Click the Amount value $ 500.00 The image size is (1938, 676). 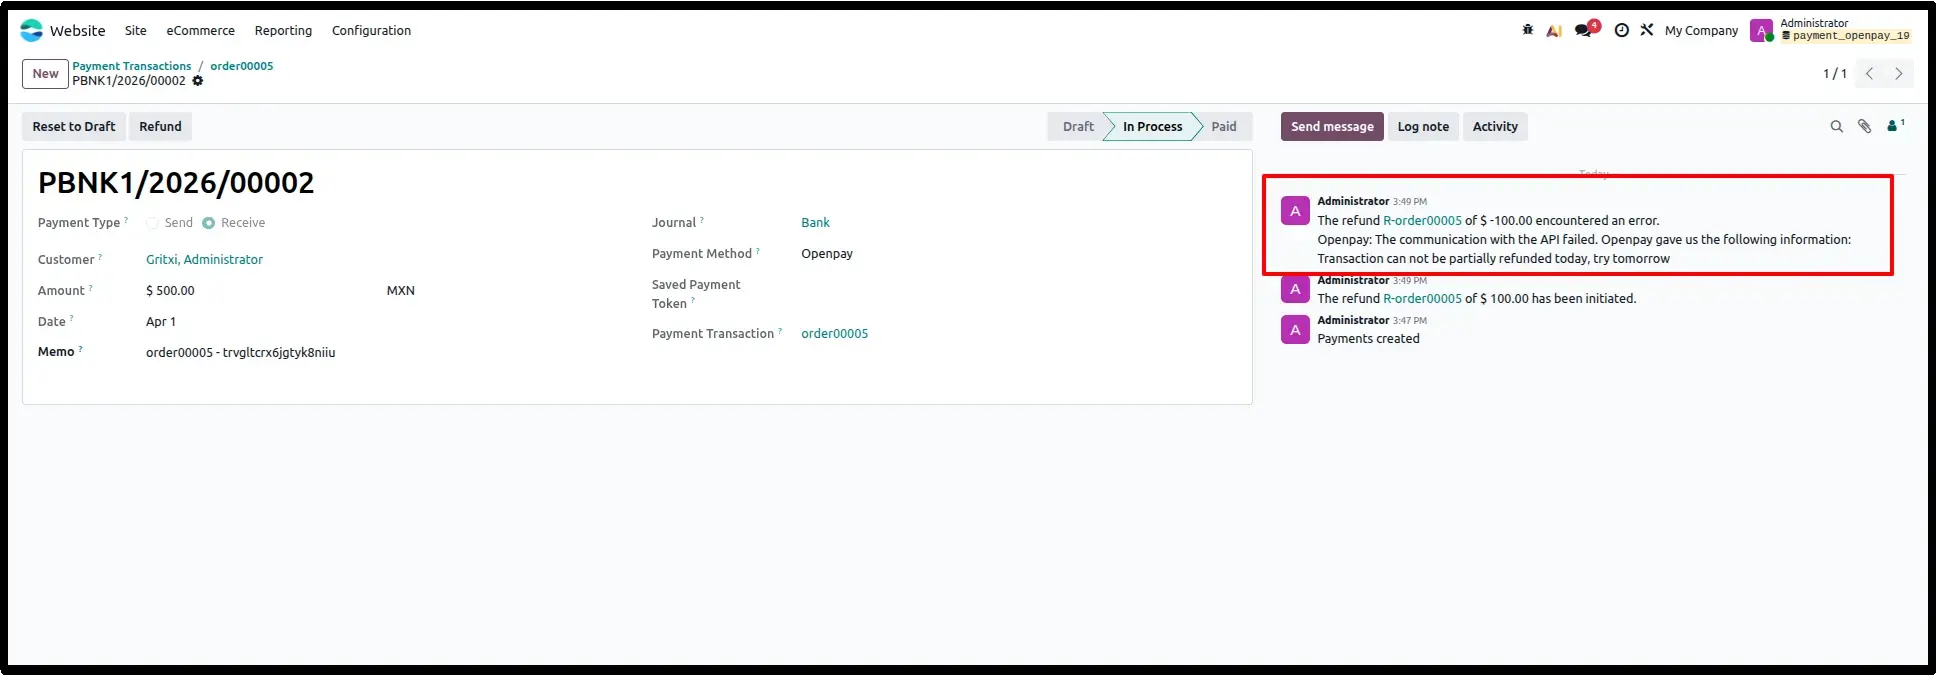click(170, 291)
